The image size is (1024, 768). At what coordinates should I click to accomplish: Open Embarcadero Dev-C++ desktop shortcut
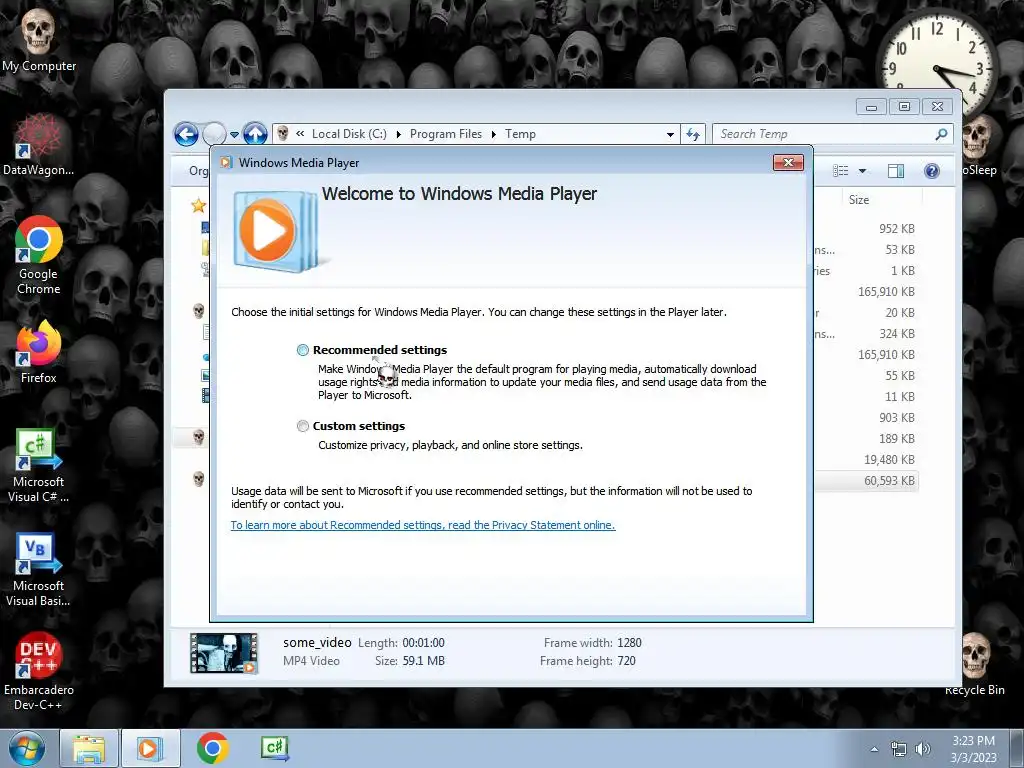(39, 672)
